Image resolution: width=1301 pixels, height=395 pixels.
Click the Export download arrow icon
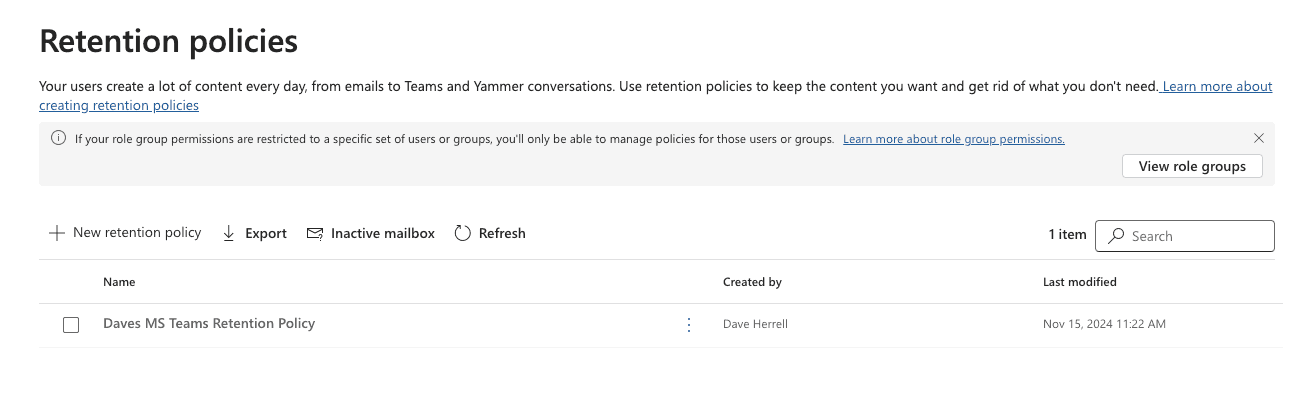(228, 233)
